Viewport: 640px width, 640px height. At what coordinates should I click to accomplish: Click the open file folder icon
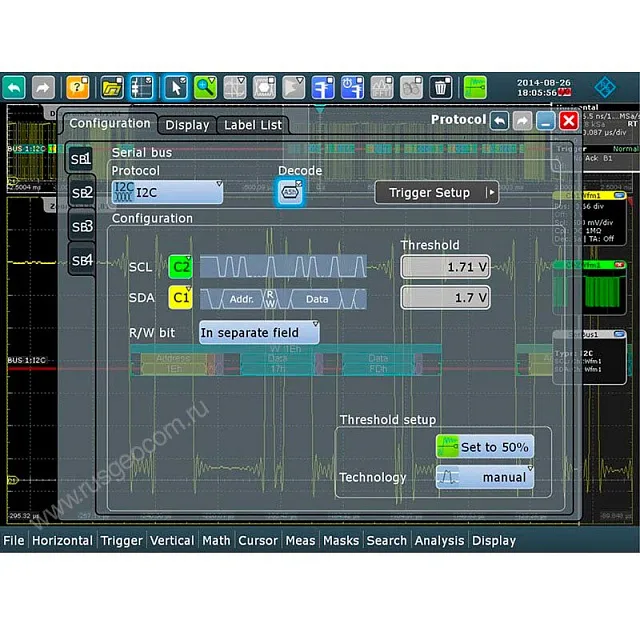pos(112,88)
